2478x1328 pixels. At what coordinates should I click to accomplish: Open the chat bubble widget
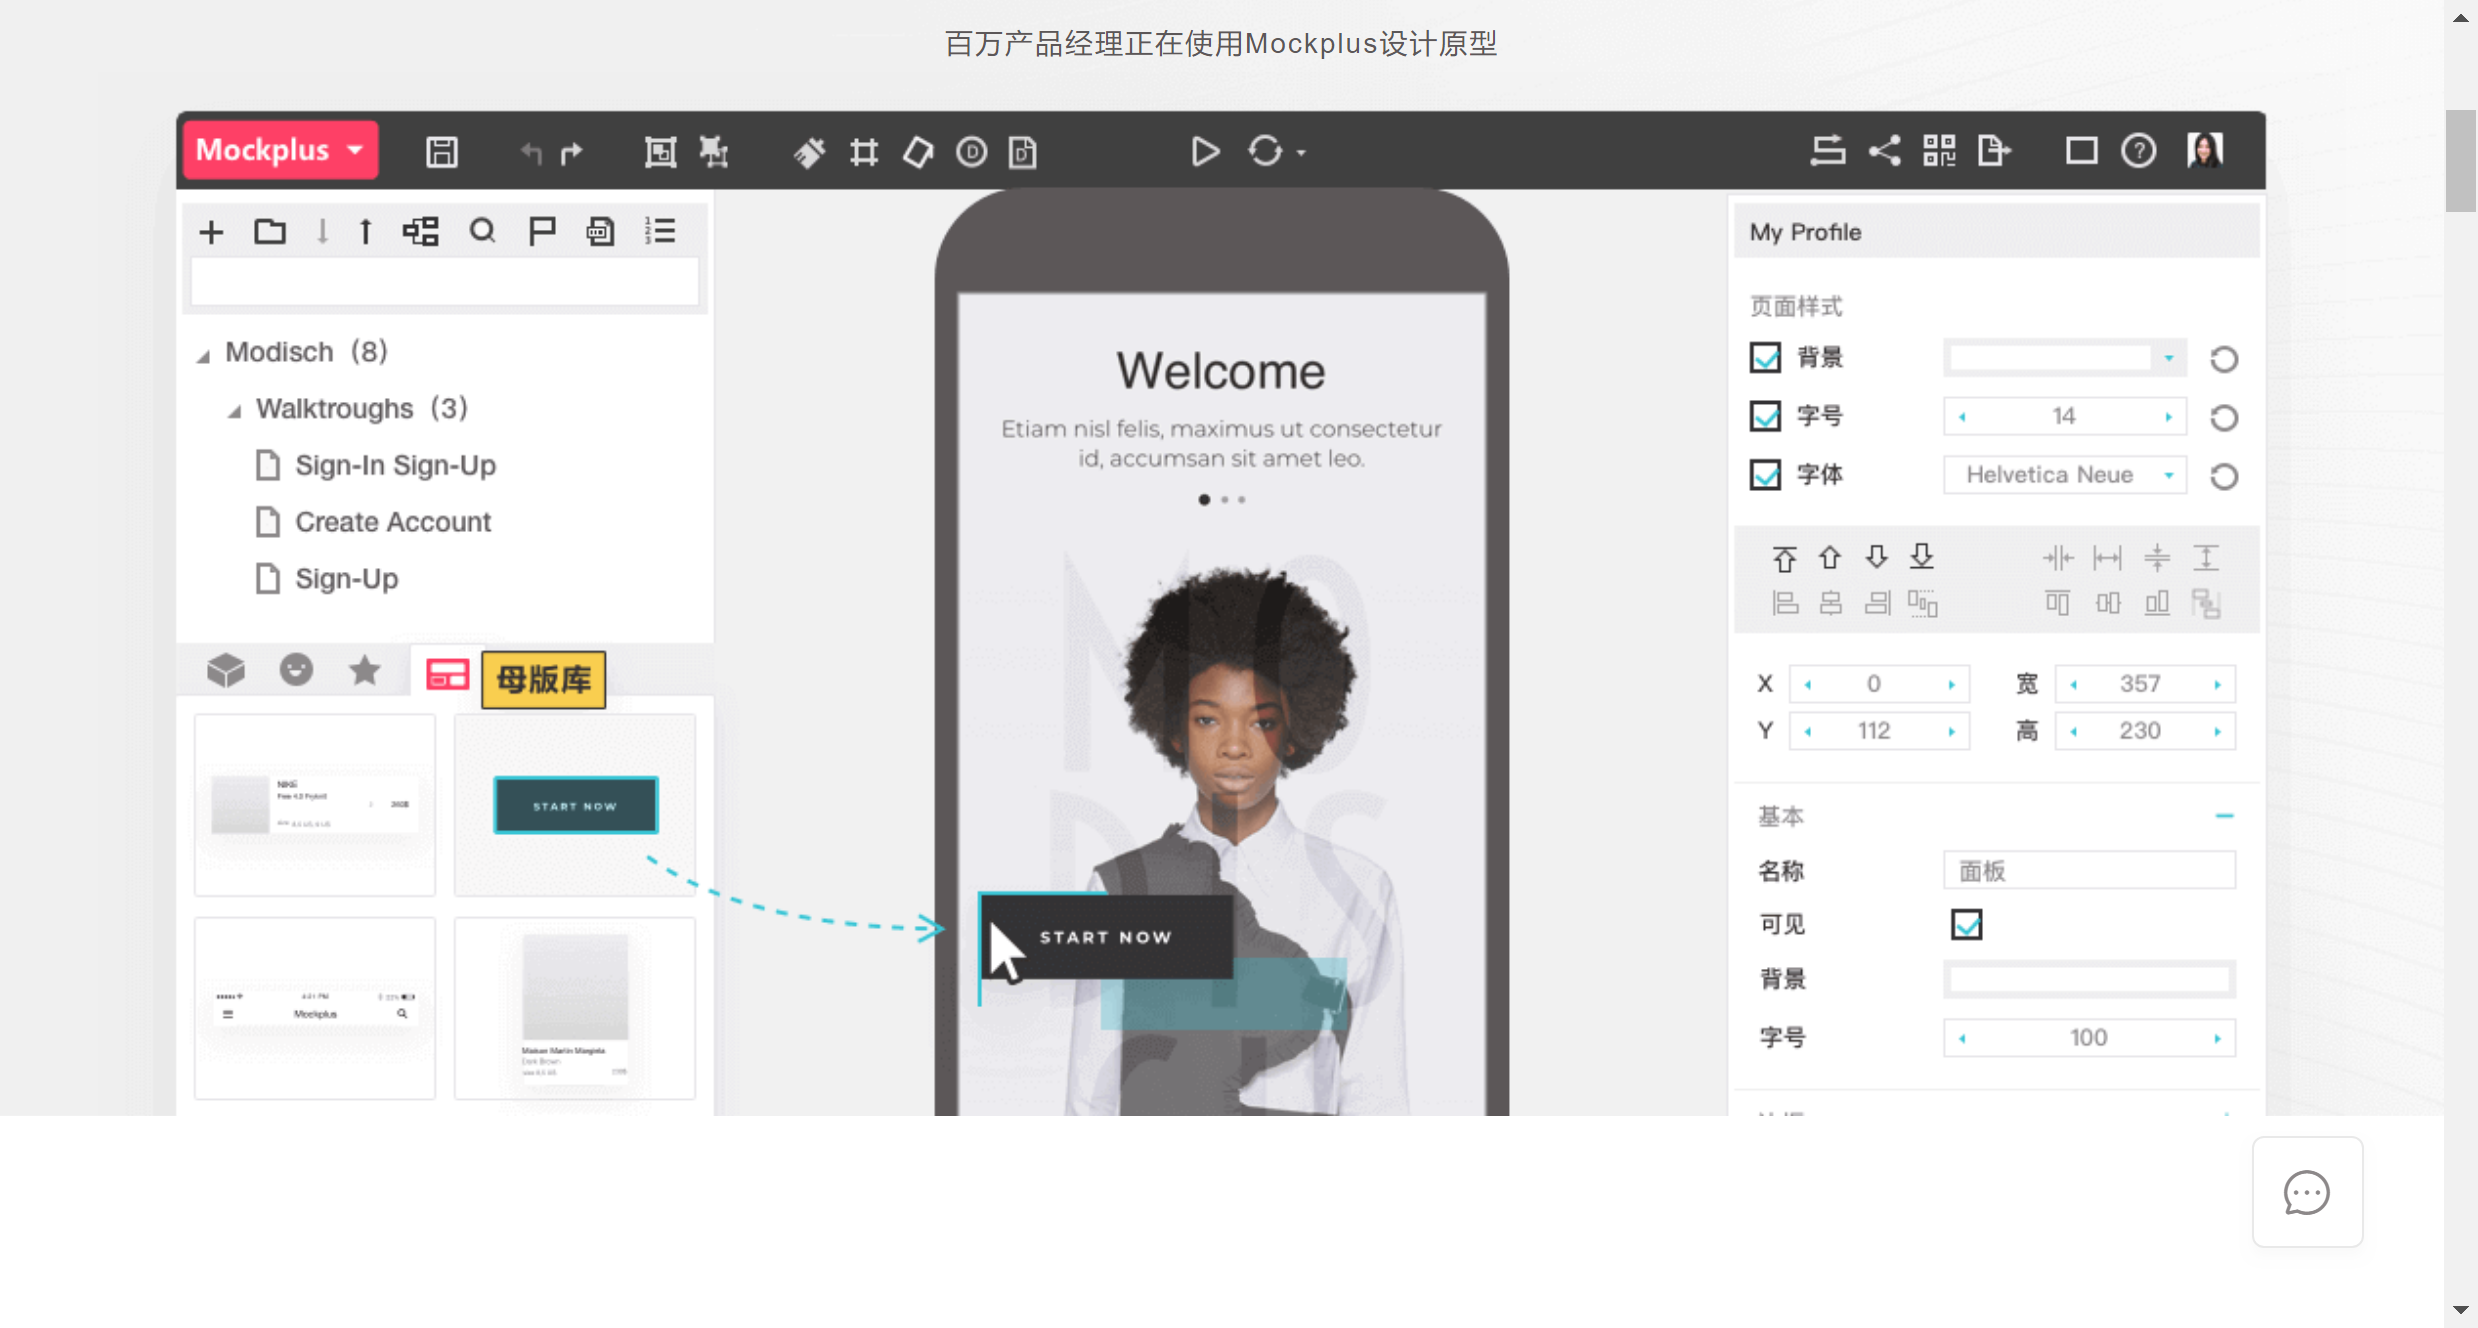pos(2306,1192)
